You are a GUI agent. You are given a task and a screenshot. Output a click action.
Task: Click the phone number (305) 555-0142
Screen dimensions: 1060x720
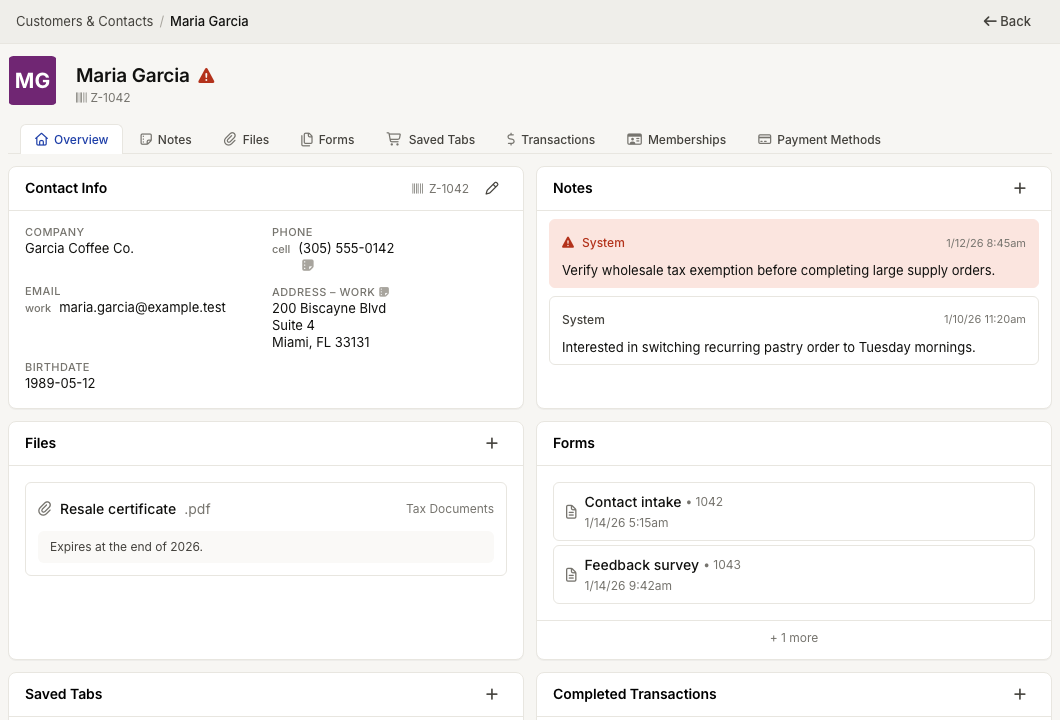click(x=346, y=248)
